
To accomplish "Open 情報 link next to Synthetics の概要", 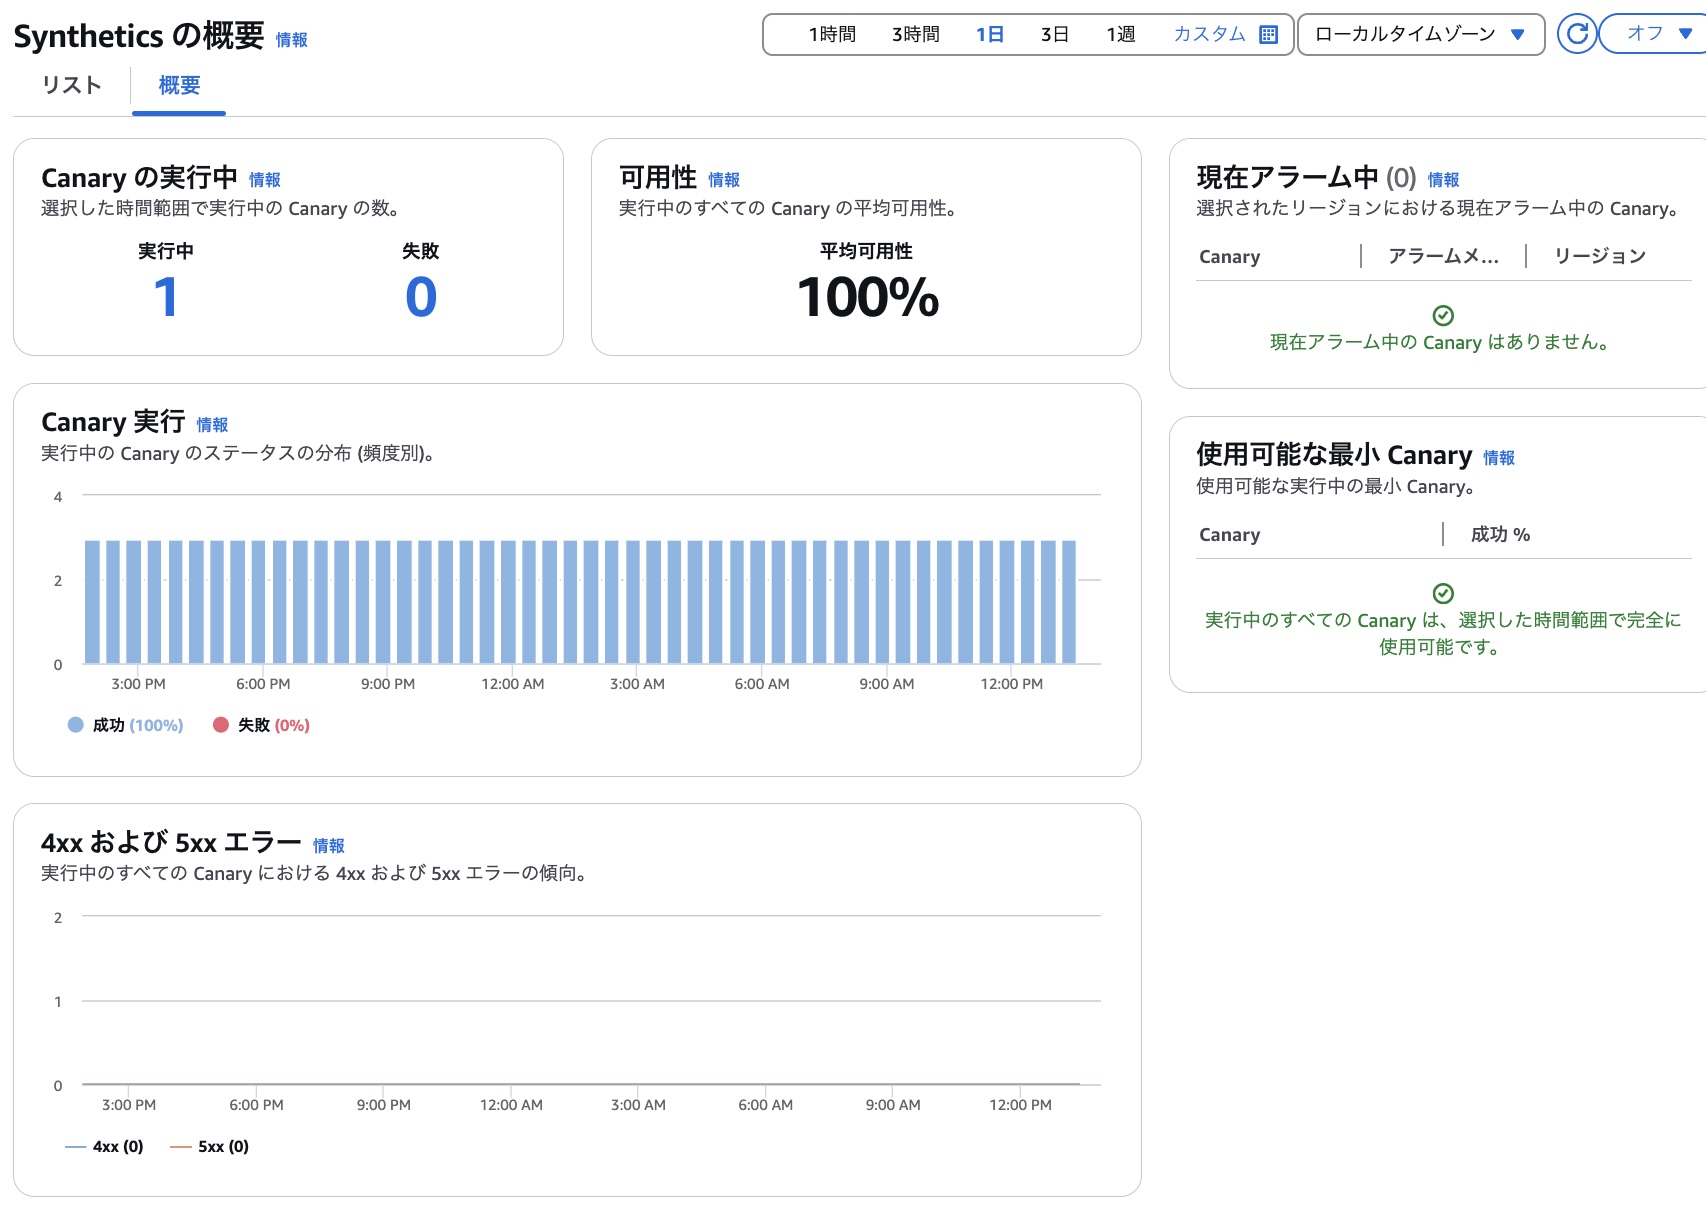I will (292, 40).
